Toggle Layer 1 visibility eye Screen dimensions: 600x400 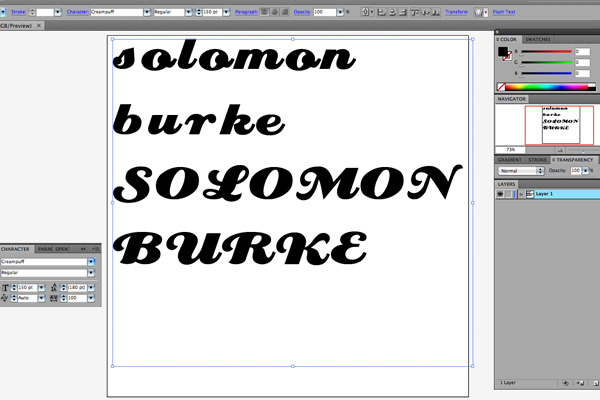500,194
